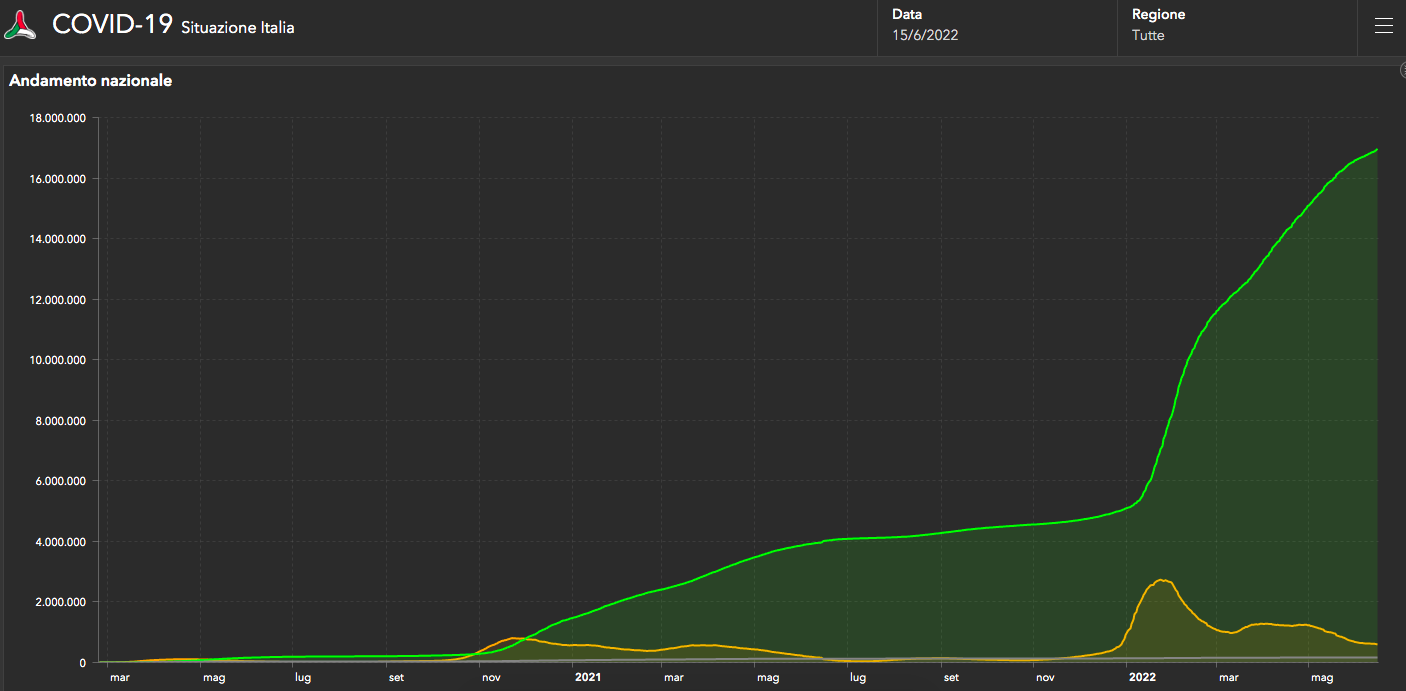Click the 10.000.000 y-axis label
Viewport: 1406px width, 691px height.
(x=58, y=360)
